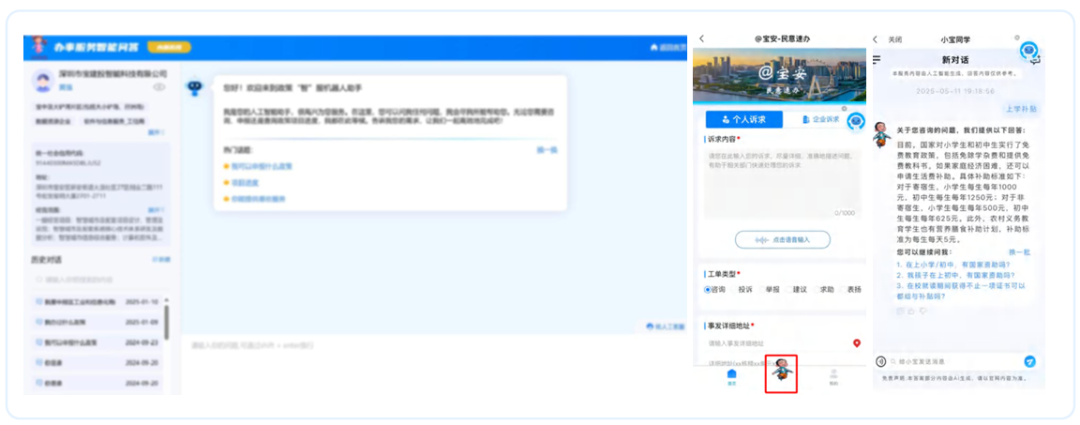Select the 求助 work order type
The width and height of the screenshot is (1080, 425).
click(x=823, y=289)
